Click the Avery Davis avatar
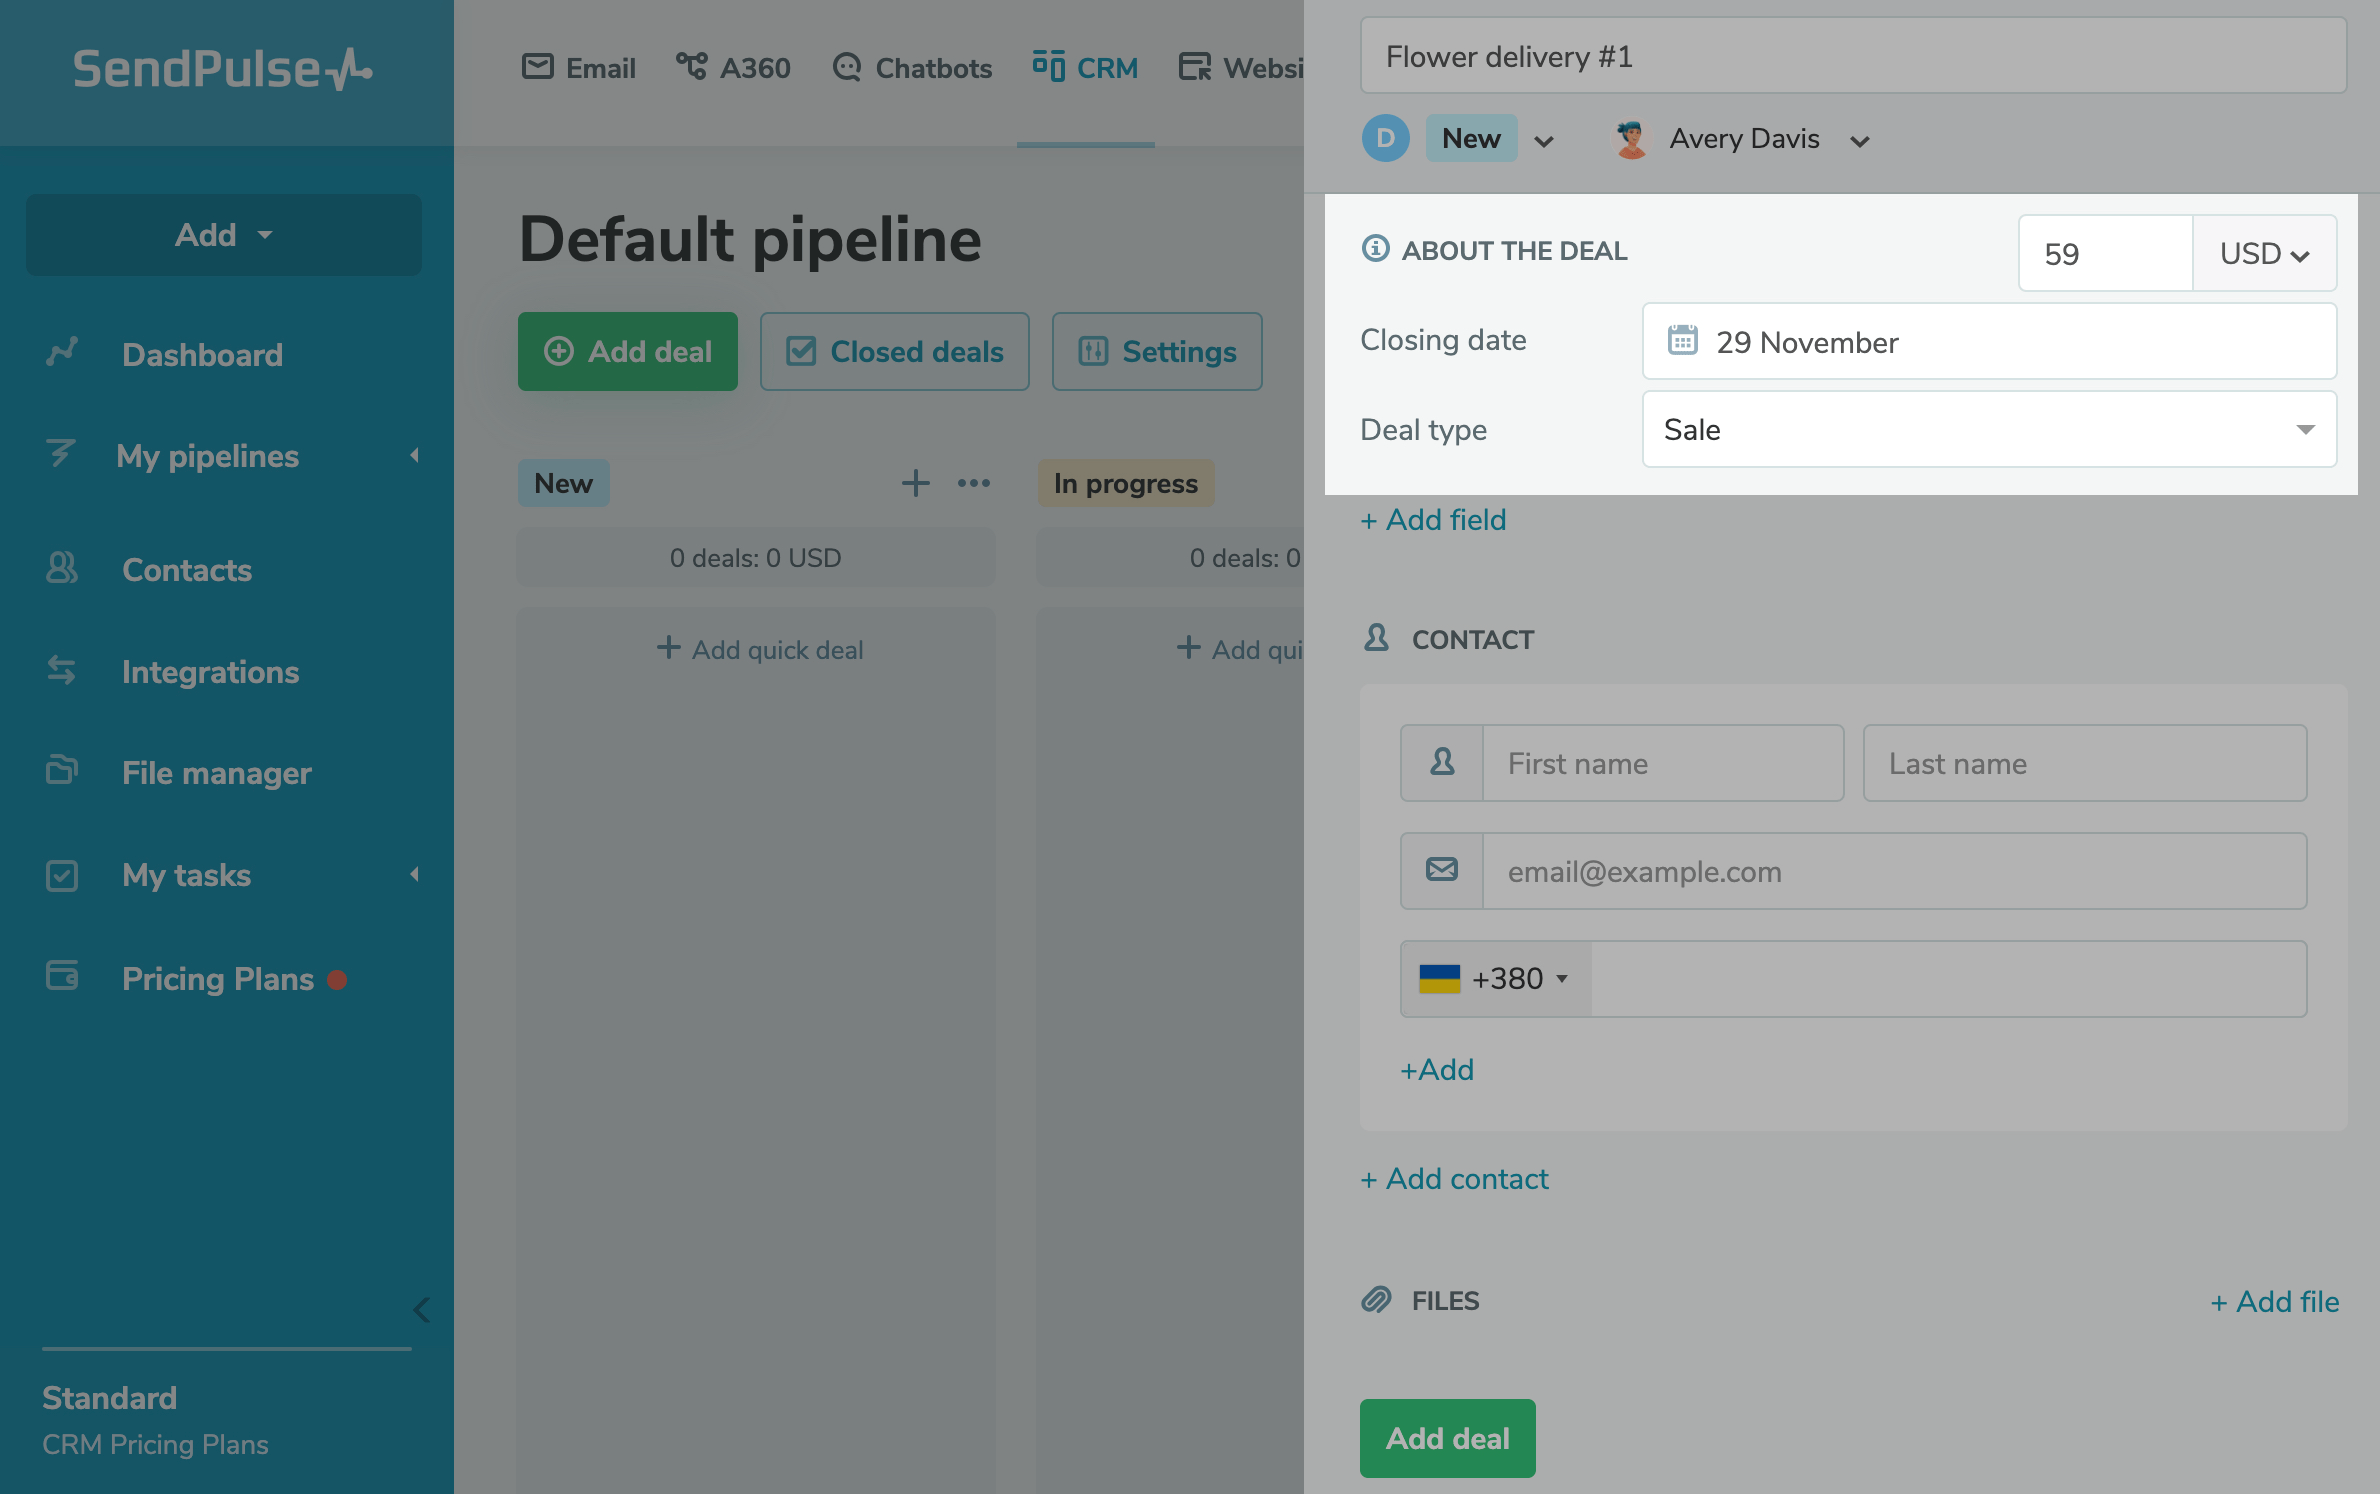Screen dimensions: 2380x1494 (1631, 139)
